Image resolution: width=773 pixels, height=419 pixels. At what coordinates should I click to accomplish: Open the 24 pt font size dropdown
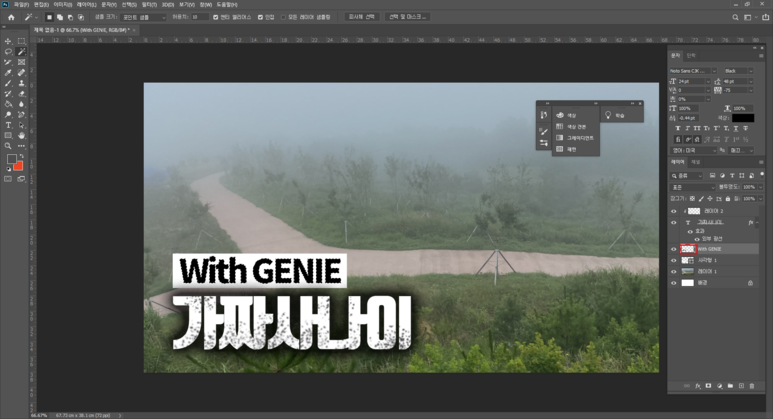tap(708, 81)
